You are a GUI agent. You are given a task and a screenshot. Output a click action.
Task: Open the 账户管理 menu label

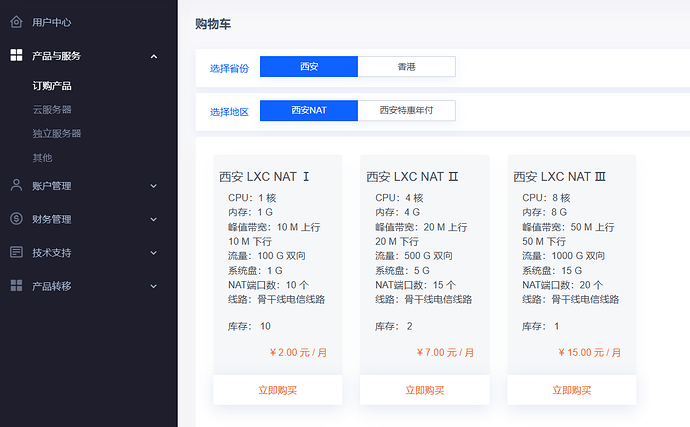coord(51,186)
